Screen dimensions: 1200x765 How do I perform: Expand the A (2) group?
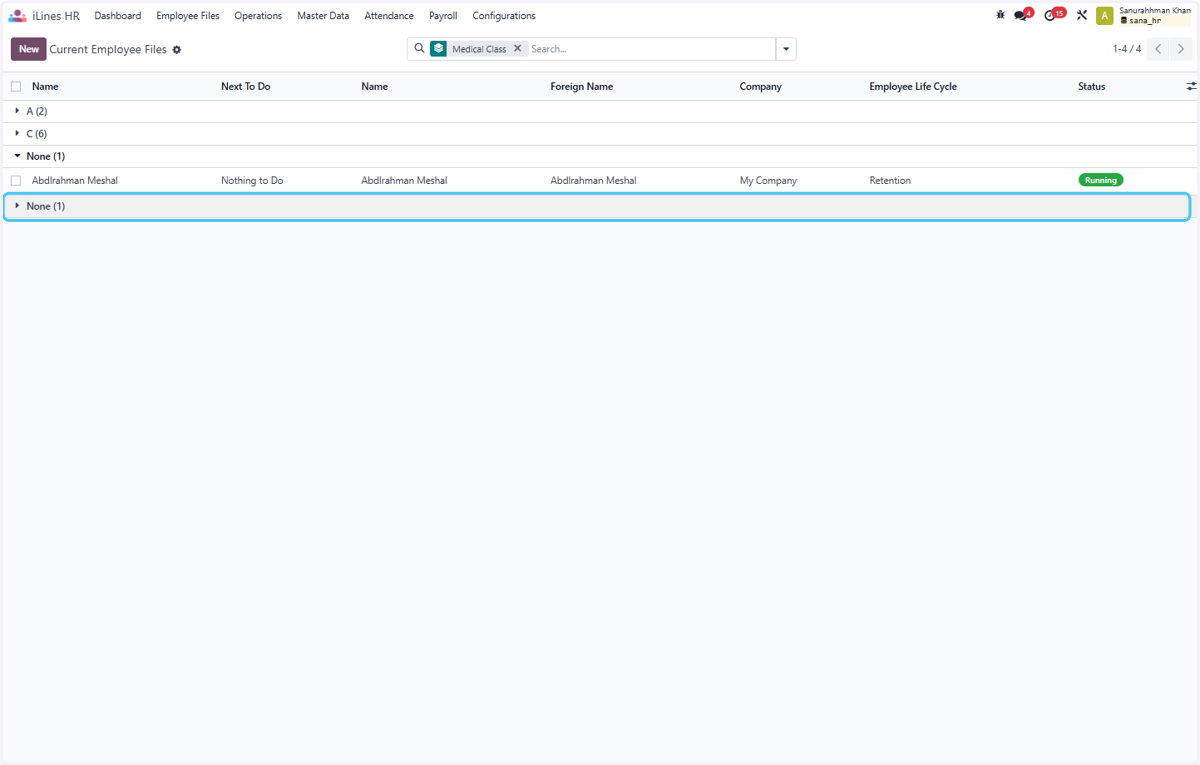600,111
